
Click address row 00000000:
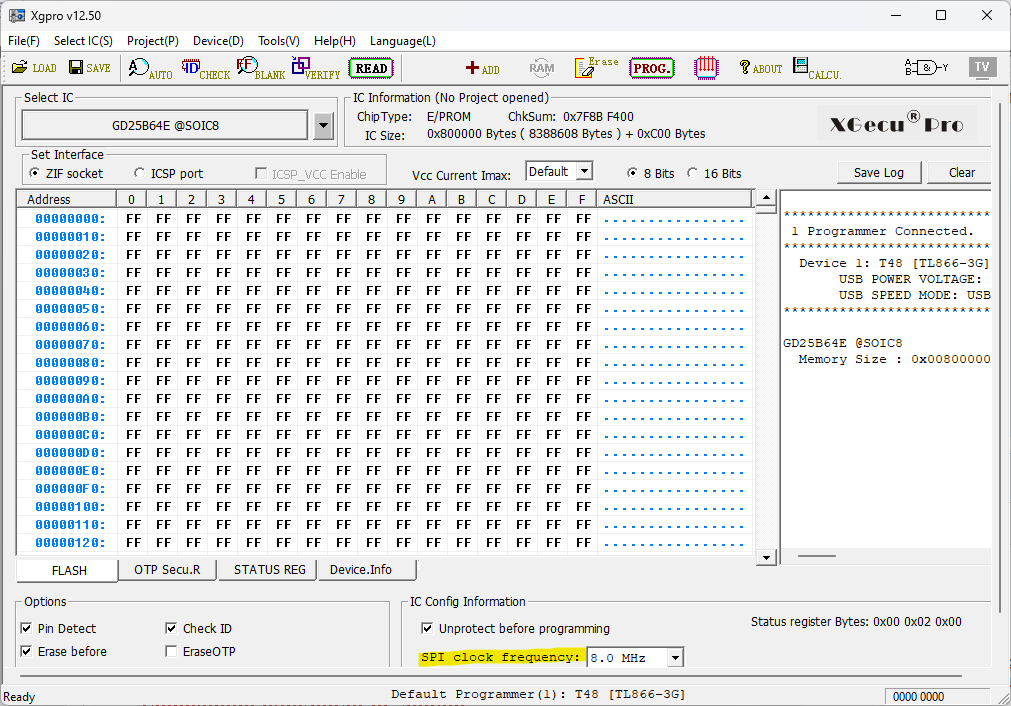tap(70, 219)
